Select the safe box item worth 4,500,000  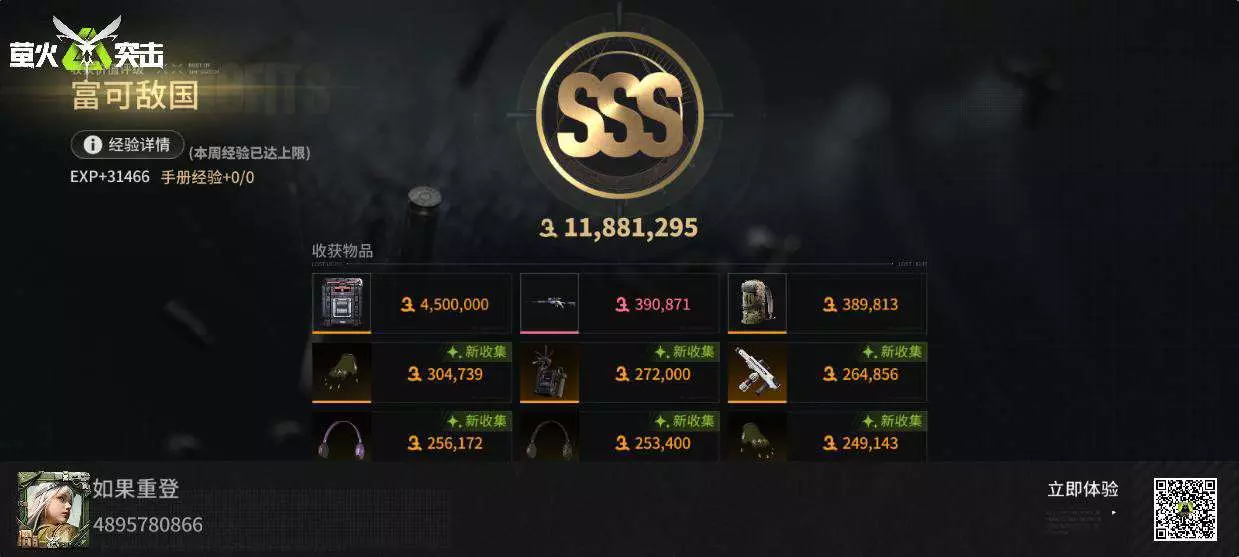coord(412,304)
